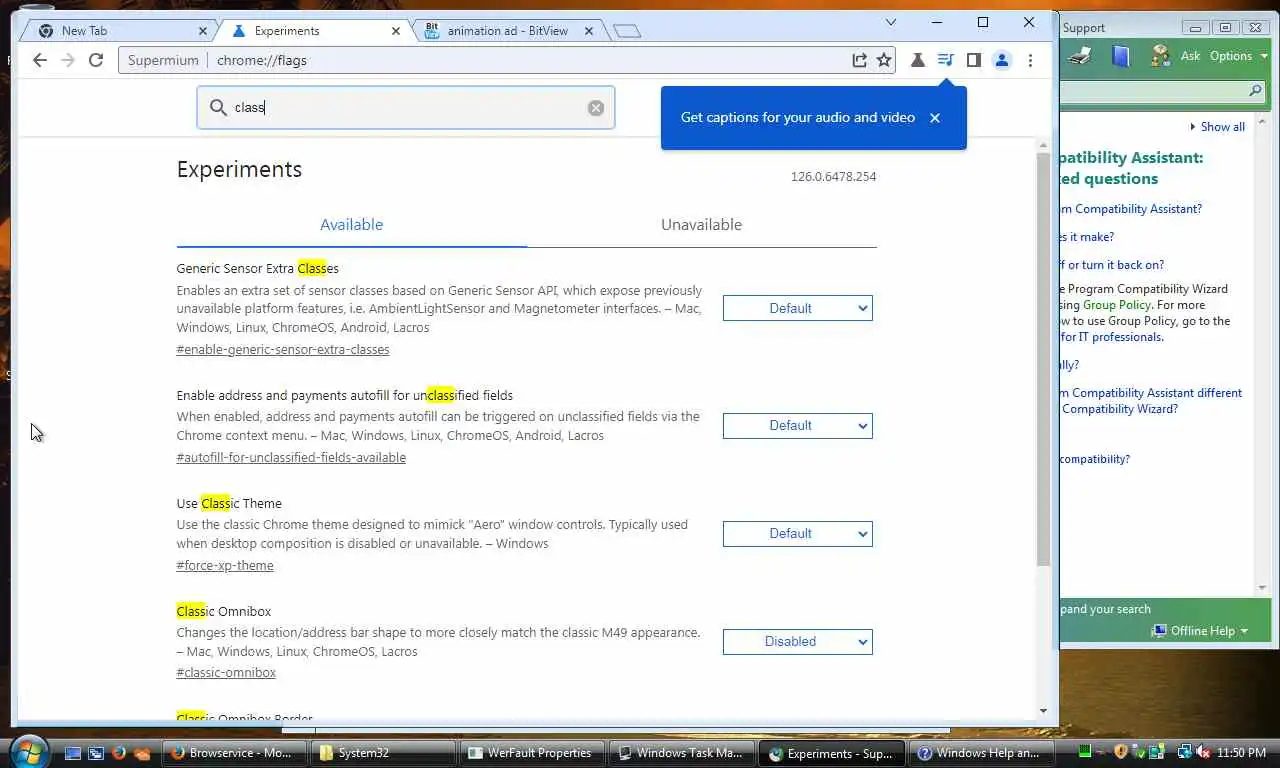Click the version number 126.0.6478.254
The image size is (1280, 768).
[x=833, y=177]
